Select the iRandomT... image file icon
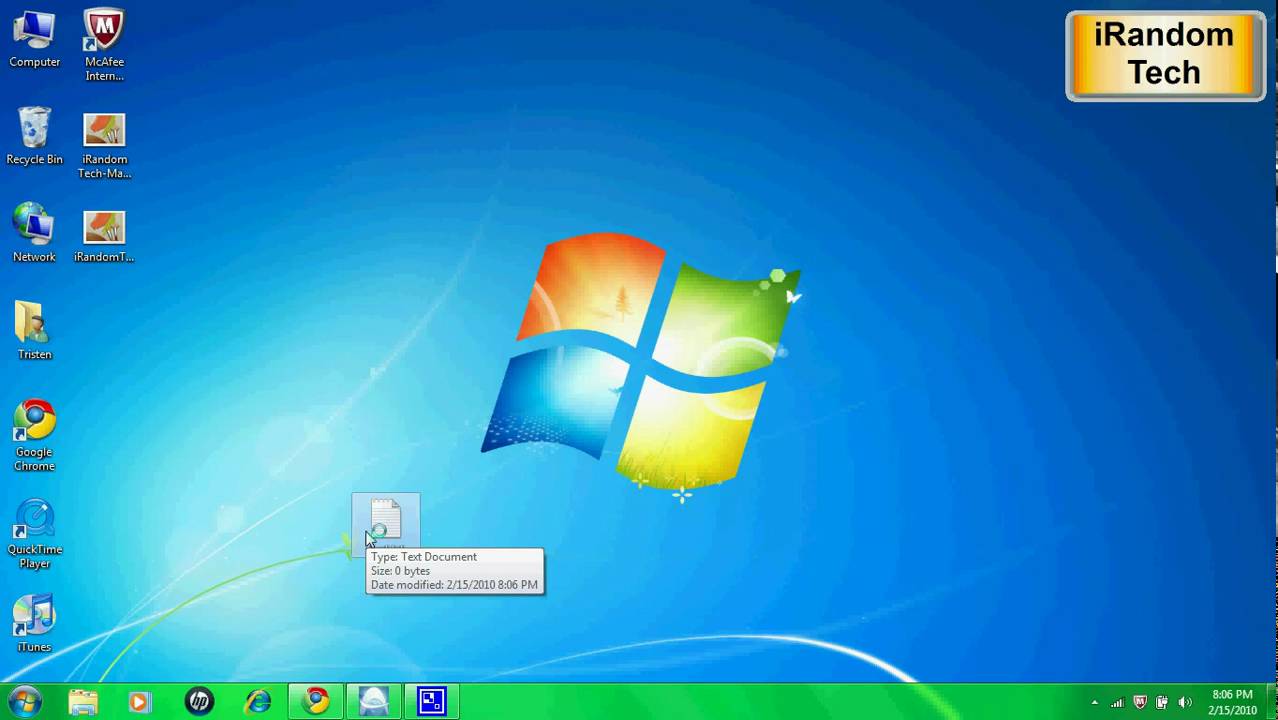This screenshot has height=720, width=1278. coord(104,236)
